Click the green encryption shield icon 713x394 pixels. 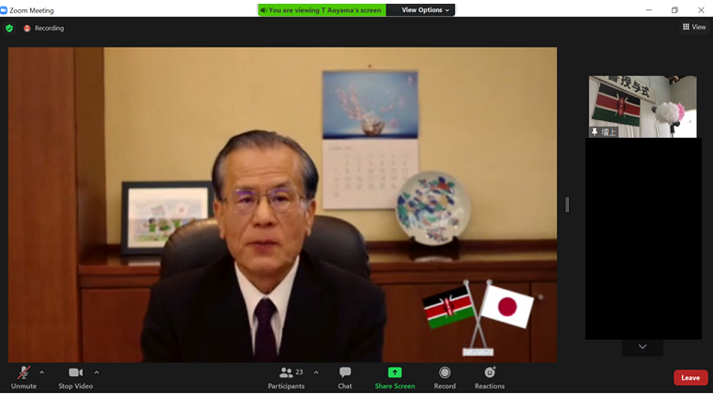[x=9, y=28]
